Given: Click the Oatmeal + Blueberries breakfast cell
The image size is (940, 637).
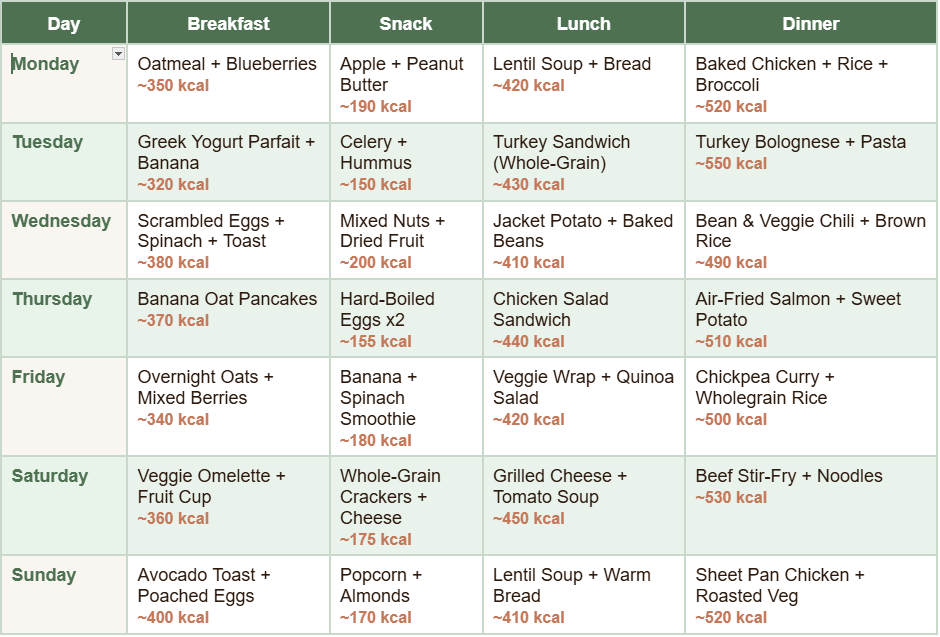Looking at the screenshot, I should tap(228, 83).
